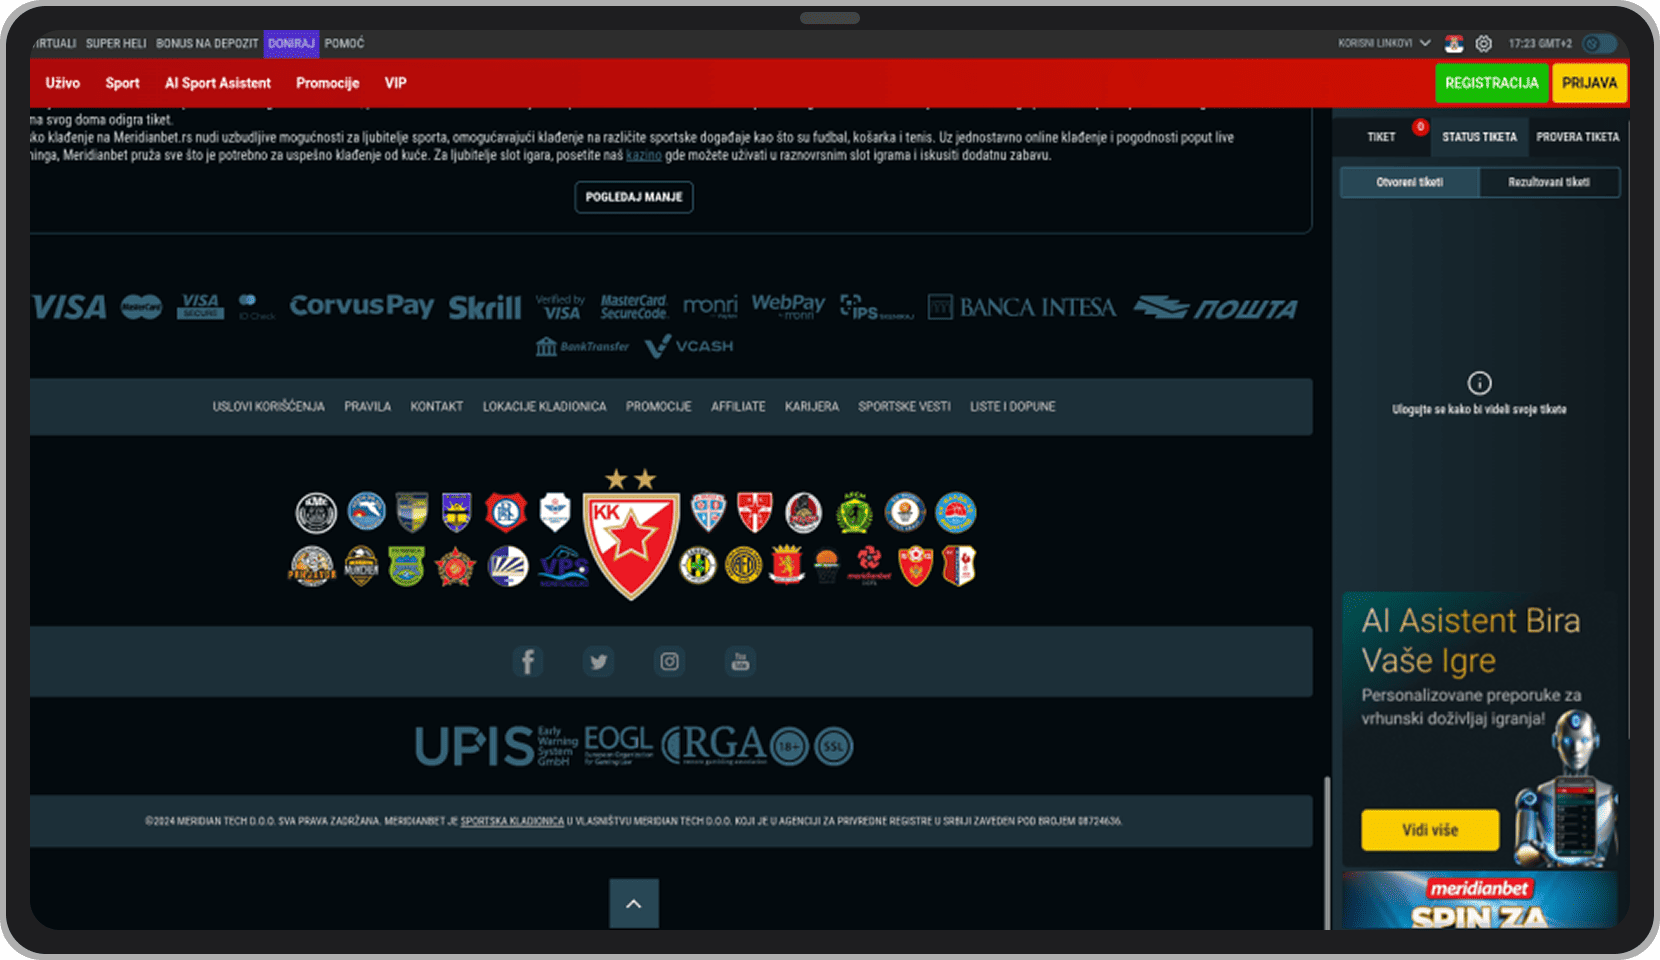Open the Affiliate footer link
Image resolution: width=1660 pixels, height=960 pixels.
[738, 407]
